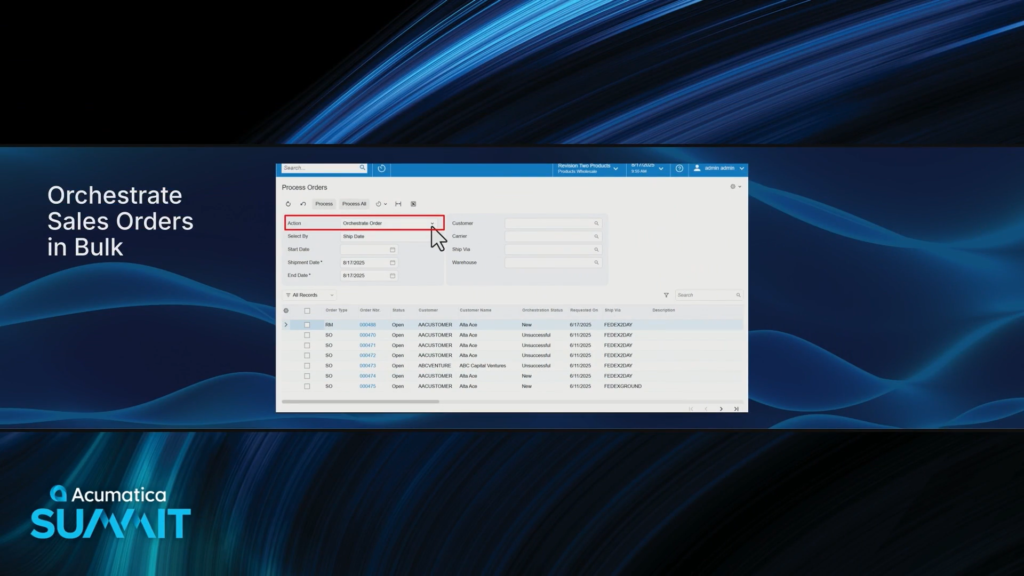Toggle the select-all checkbox in grid header
Image resolution: width=1024 pixels, height=576 pixels.
tap(307, 310)
